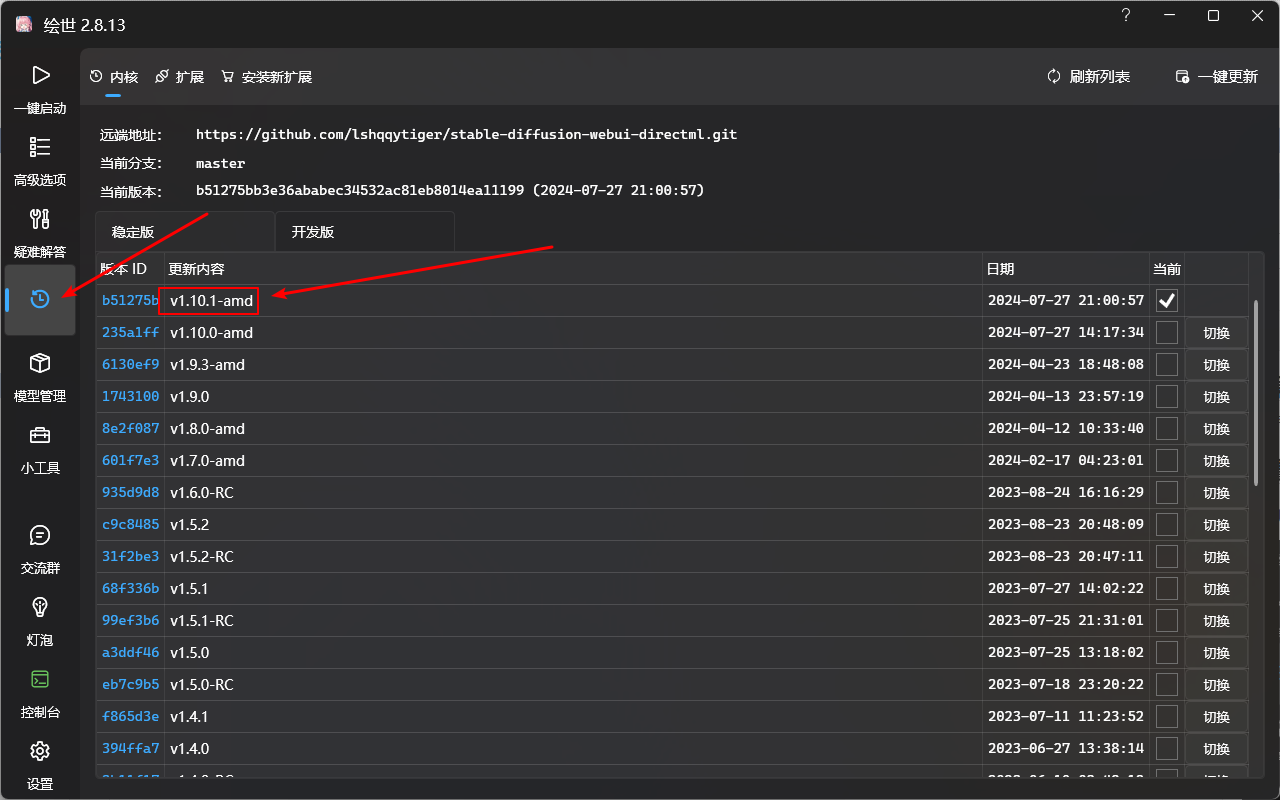
Task: Open 灯泡 lightbulb tips in sidebar
Action: pos(40,621)
